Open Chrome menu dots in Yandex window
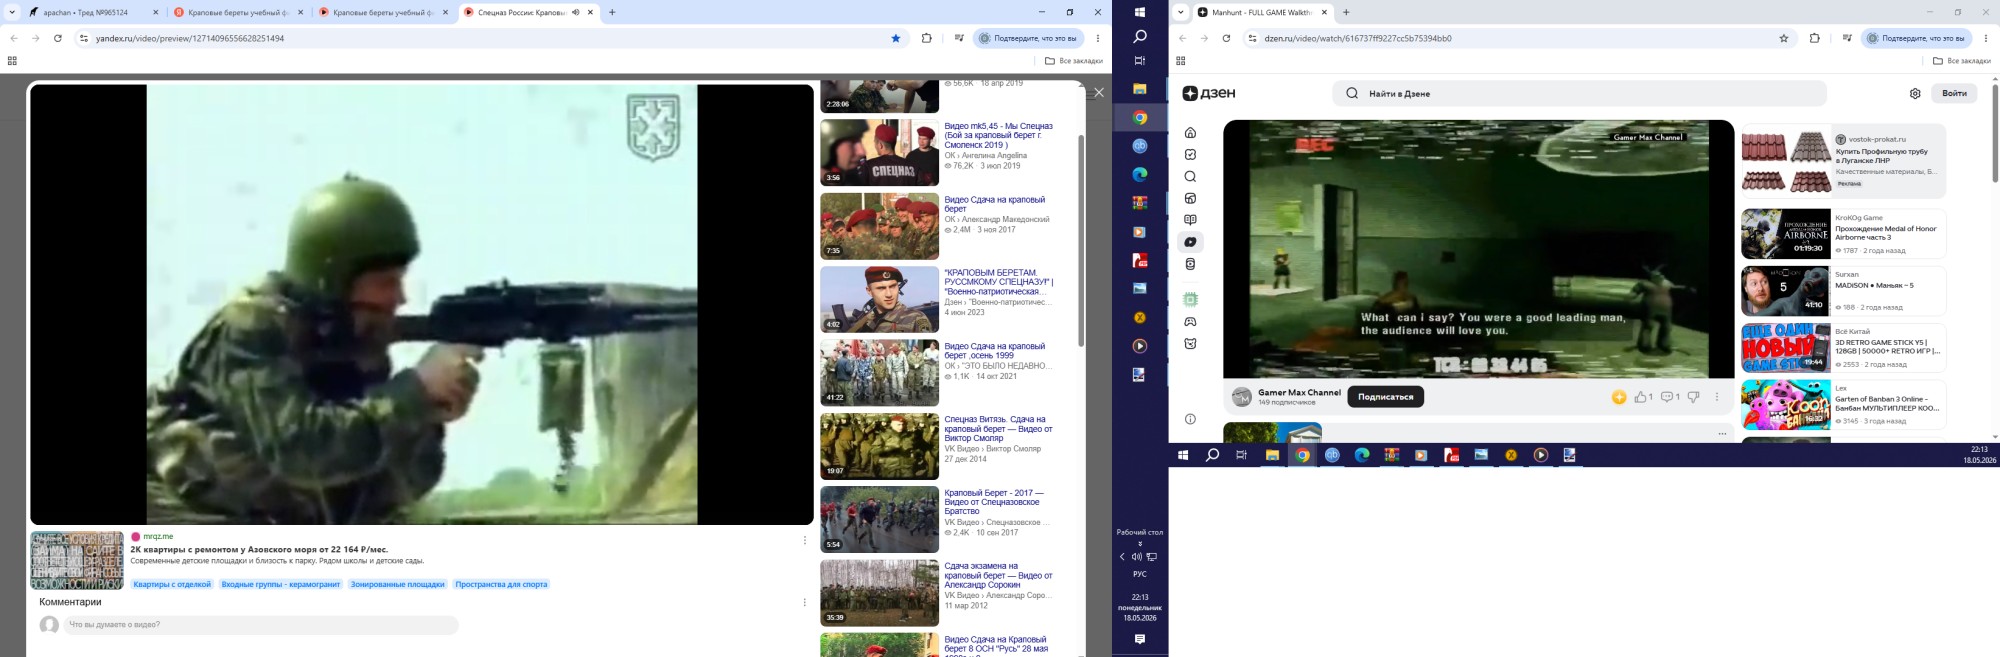The height and width of the screenshot is (657, 2000). (x=1098, y=38)
